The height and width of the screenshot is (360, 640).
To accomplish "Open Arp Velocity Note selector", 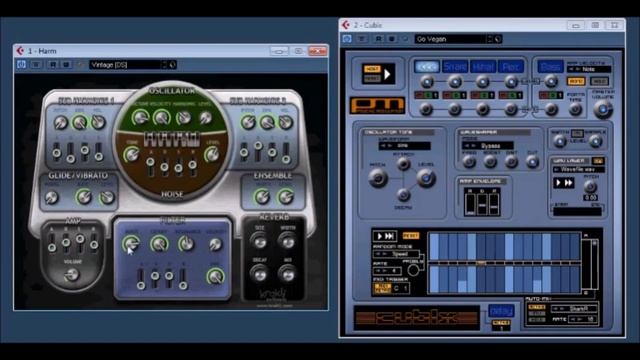I will tap(589, 69).
